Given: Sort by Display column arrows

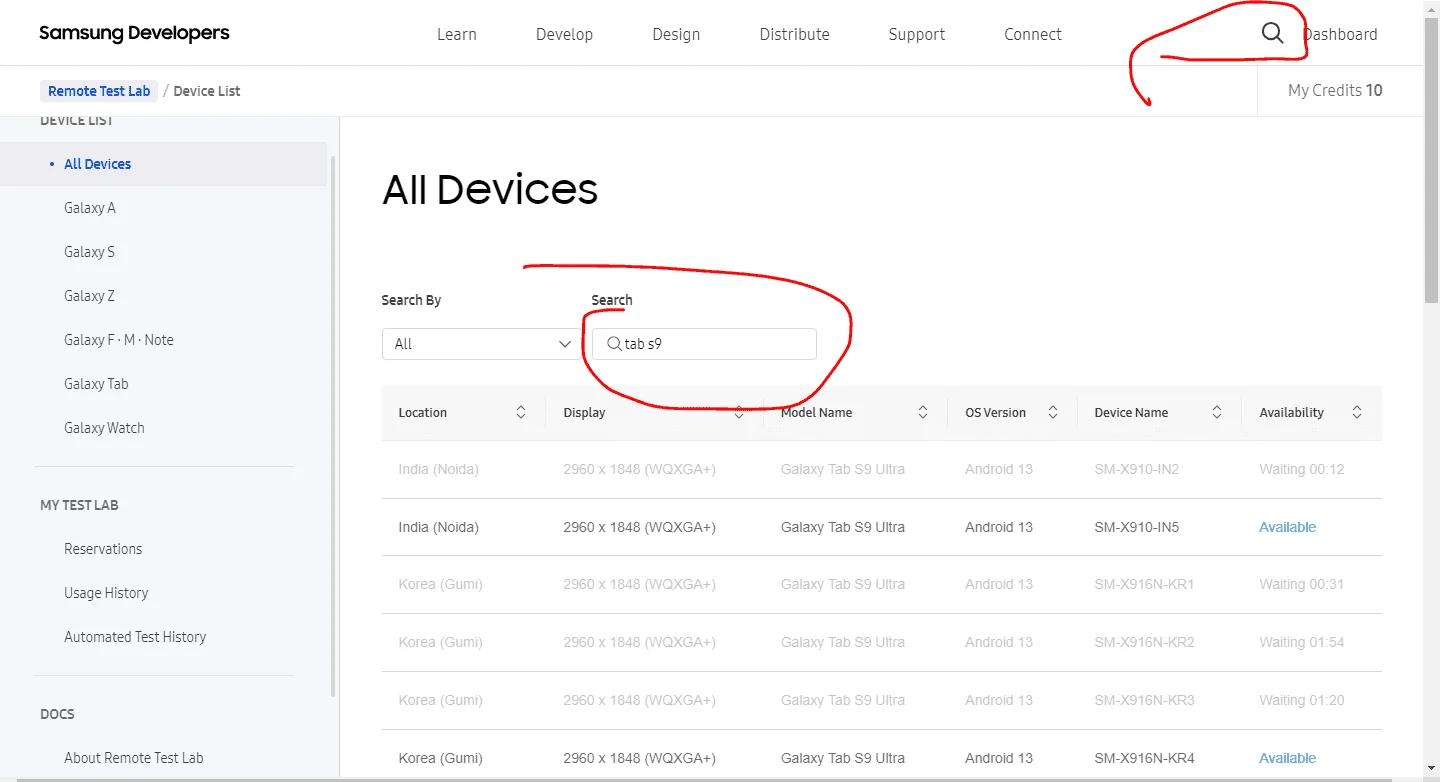Looking at the screenshot, I should 739,412.
